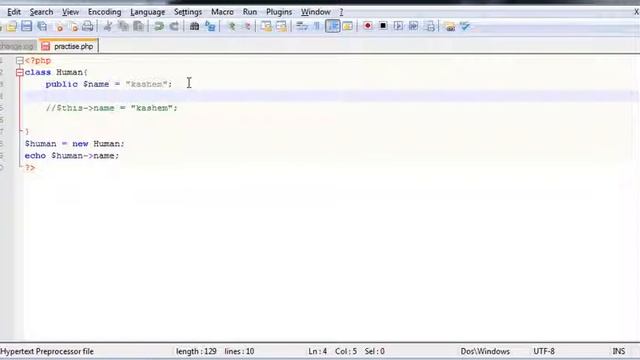Screen dimensions: 640x360
Task: Click the 'public $name = "kashem";' line
Action: coord(109,84)
